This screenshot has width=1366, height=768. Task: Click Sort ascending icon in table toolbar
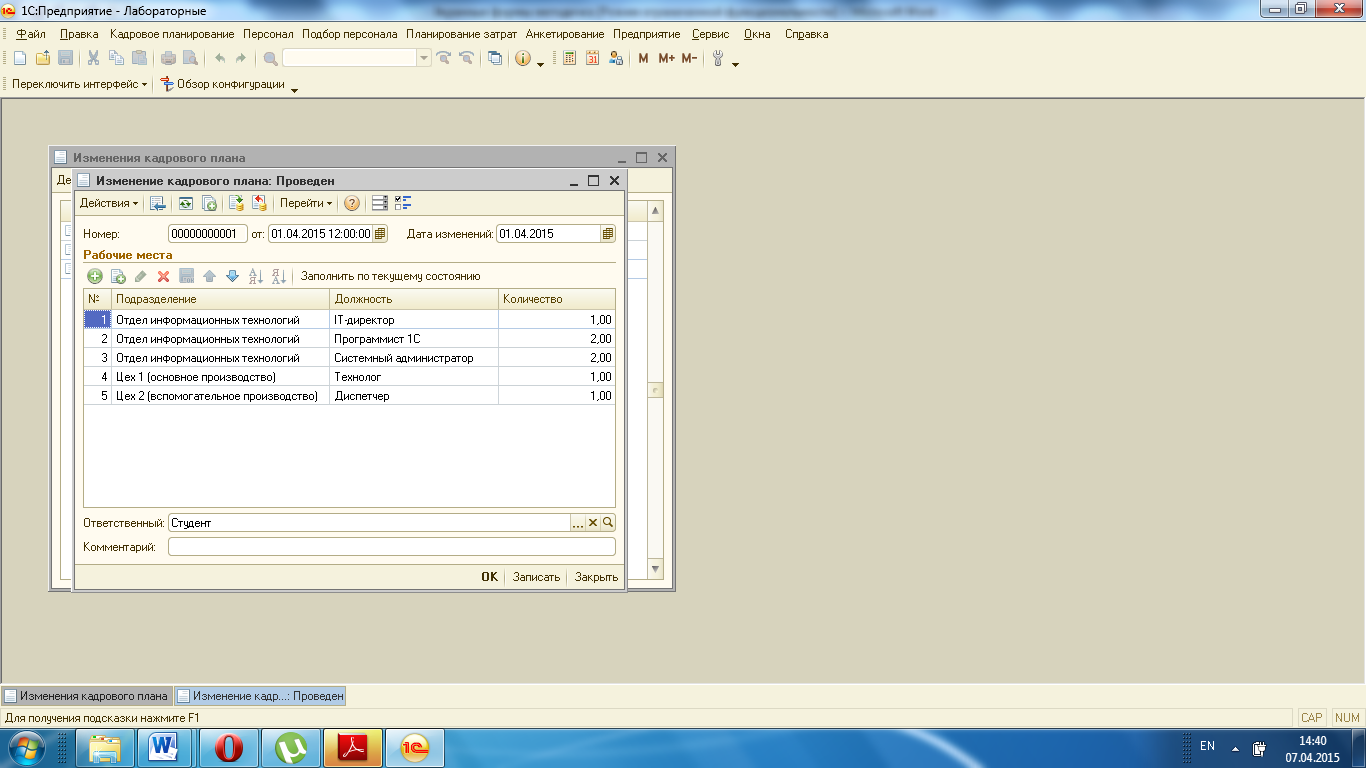[x=255, y=276]
